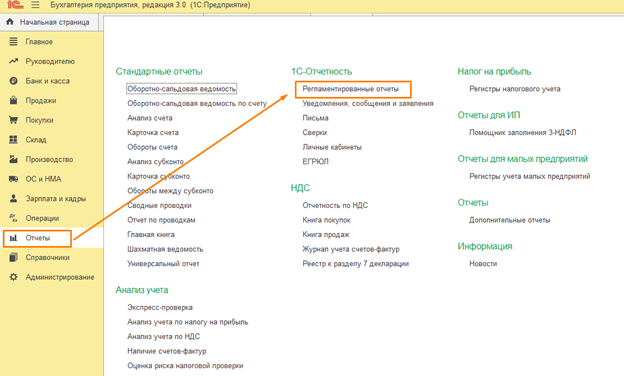Open the Новости link
624x376 pixels.
click(483, 263)
